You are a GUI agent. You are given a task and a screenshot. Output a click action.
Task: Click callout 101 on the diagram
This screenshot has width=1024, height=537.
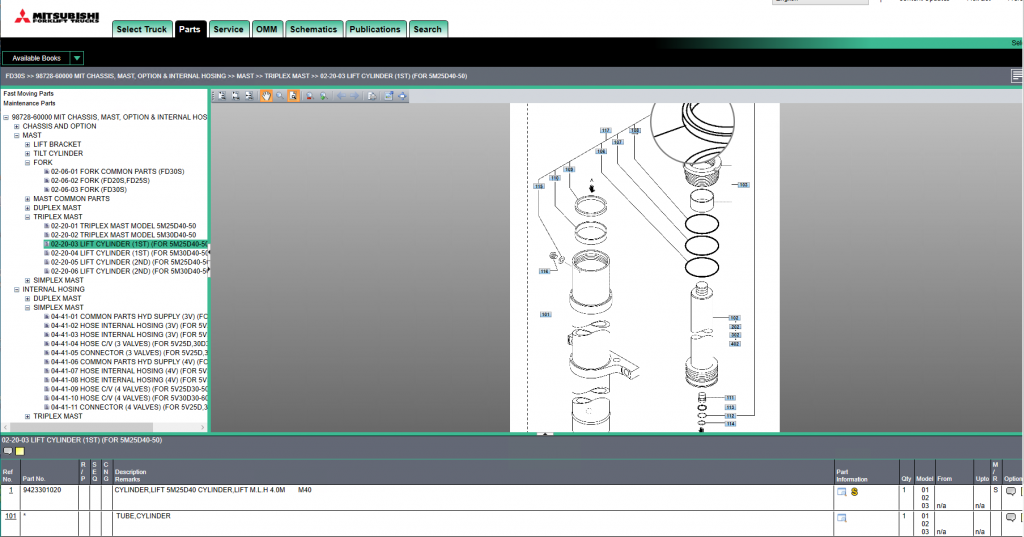point(545,314)
